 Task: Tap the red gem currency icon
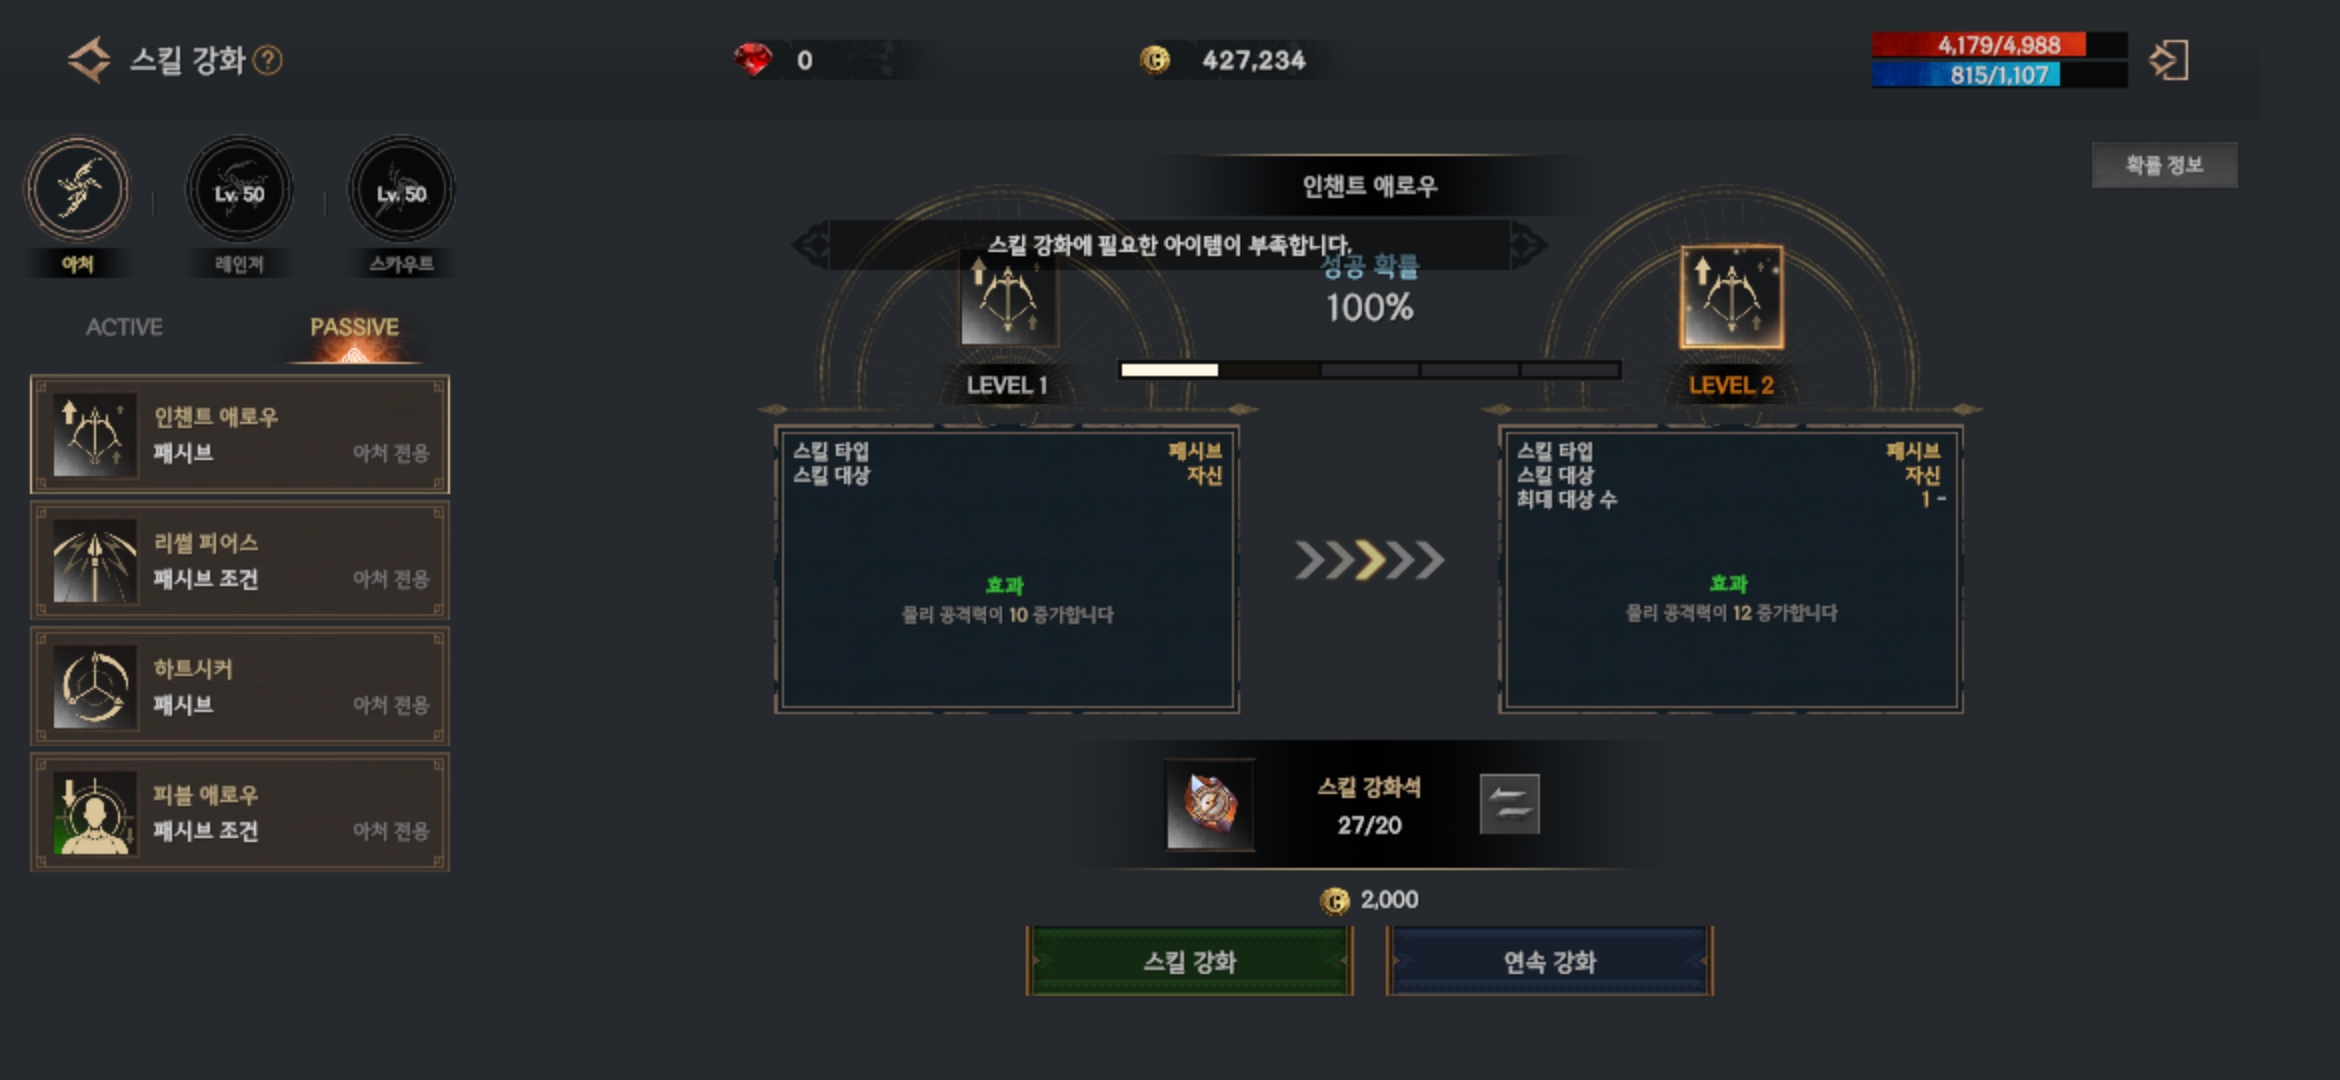coord(753,60)
